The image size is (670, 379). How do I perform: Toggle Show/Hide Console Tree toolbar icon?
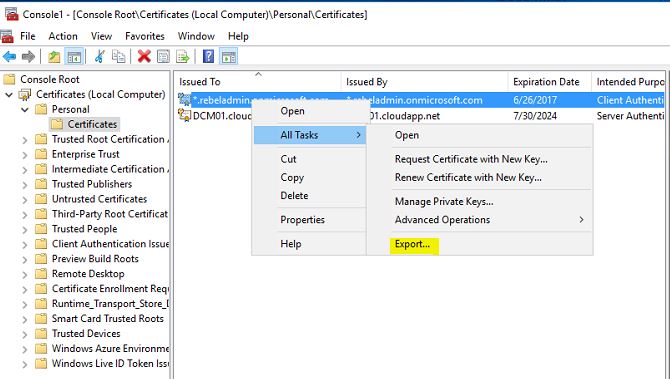pyautogui.click(x=73, y=56)
